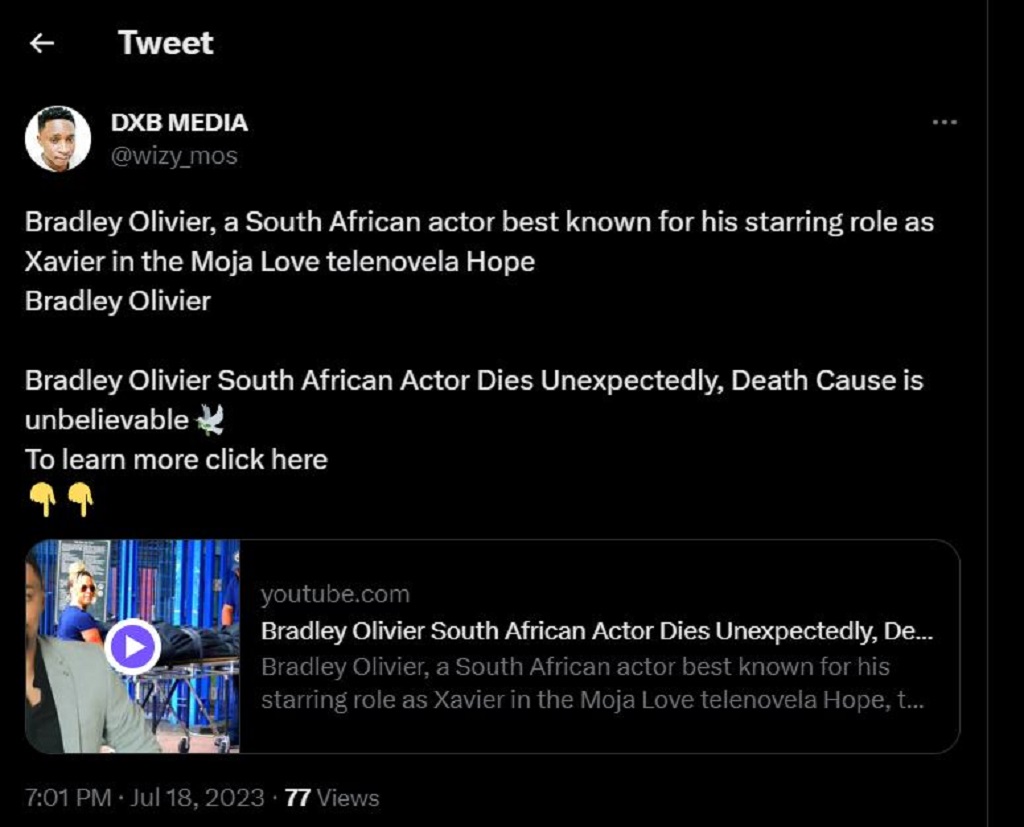Click the DXB MEDIA display name
The height and width of the screenshot is (827, 1024).
[x=179, y=123]
